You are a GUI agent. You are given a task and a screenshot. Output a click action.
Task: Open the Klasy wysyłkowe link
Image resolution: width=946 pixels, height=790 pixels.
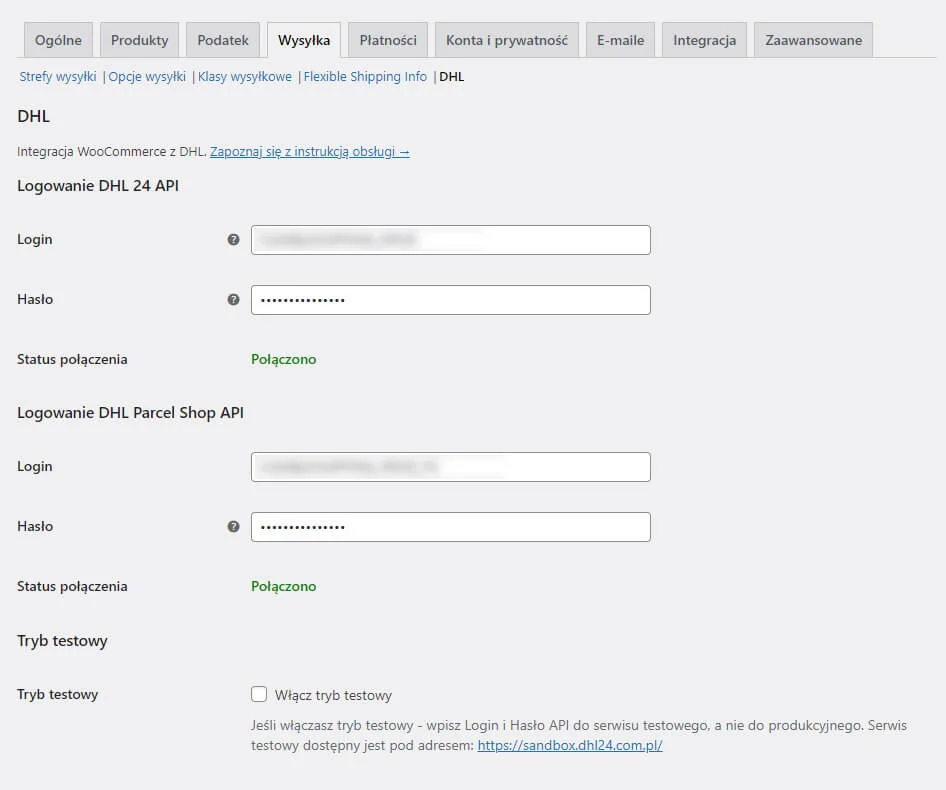245,77
